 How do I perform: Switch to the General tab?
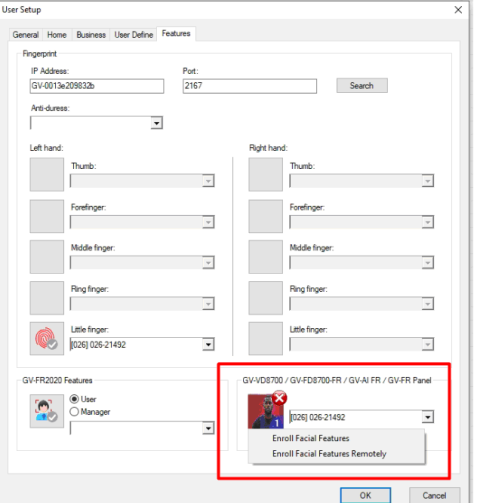click(x=26, y=35)
